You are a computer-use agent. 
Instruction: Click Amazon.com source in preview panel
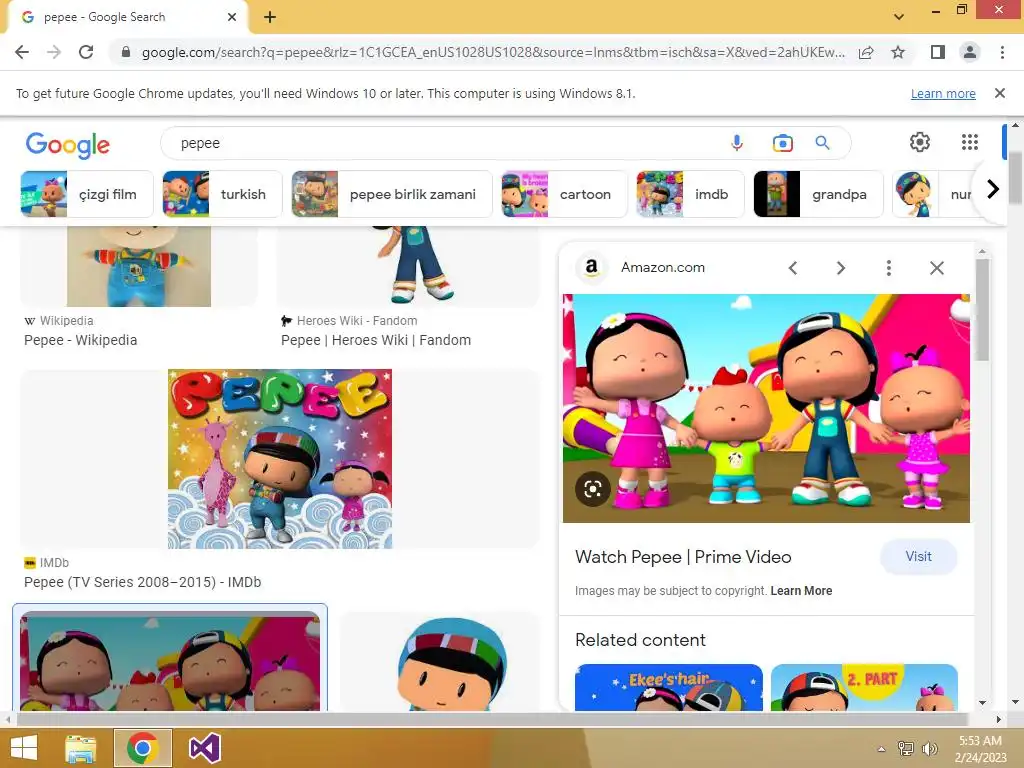(662, 267)
